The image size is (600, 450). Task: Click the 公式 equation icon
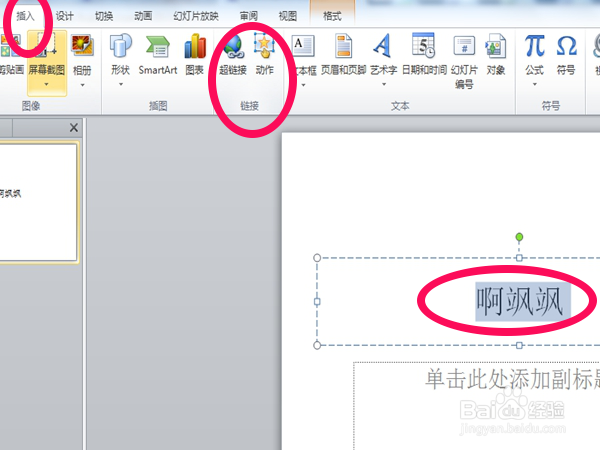point(535,46)
